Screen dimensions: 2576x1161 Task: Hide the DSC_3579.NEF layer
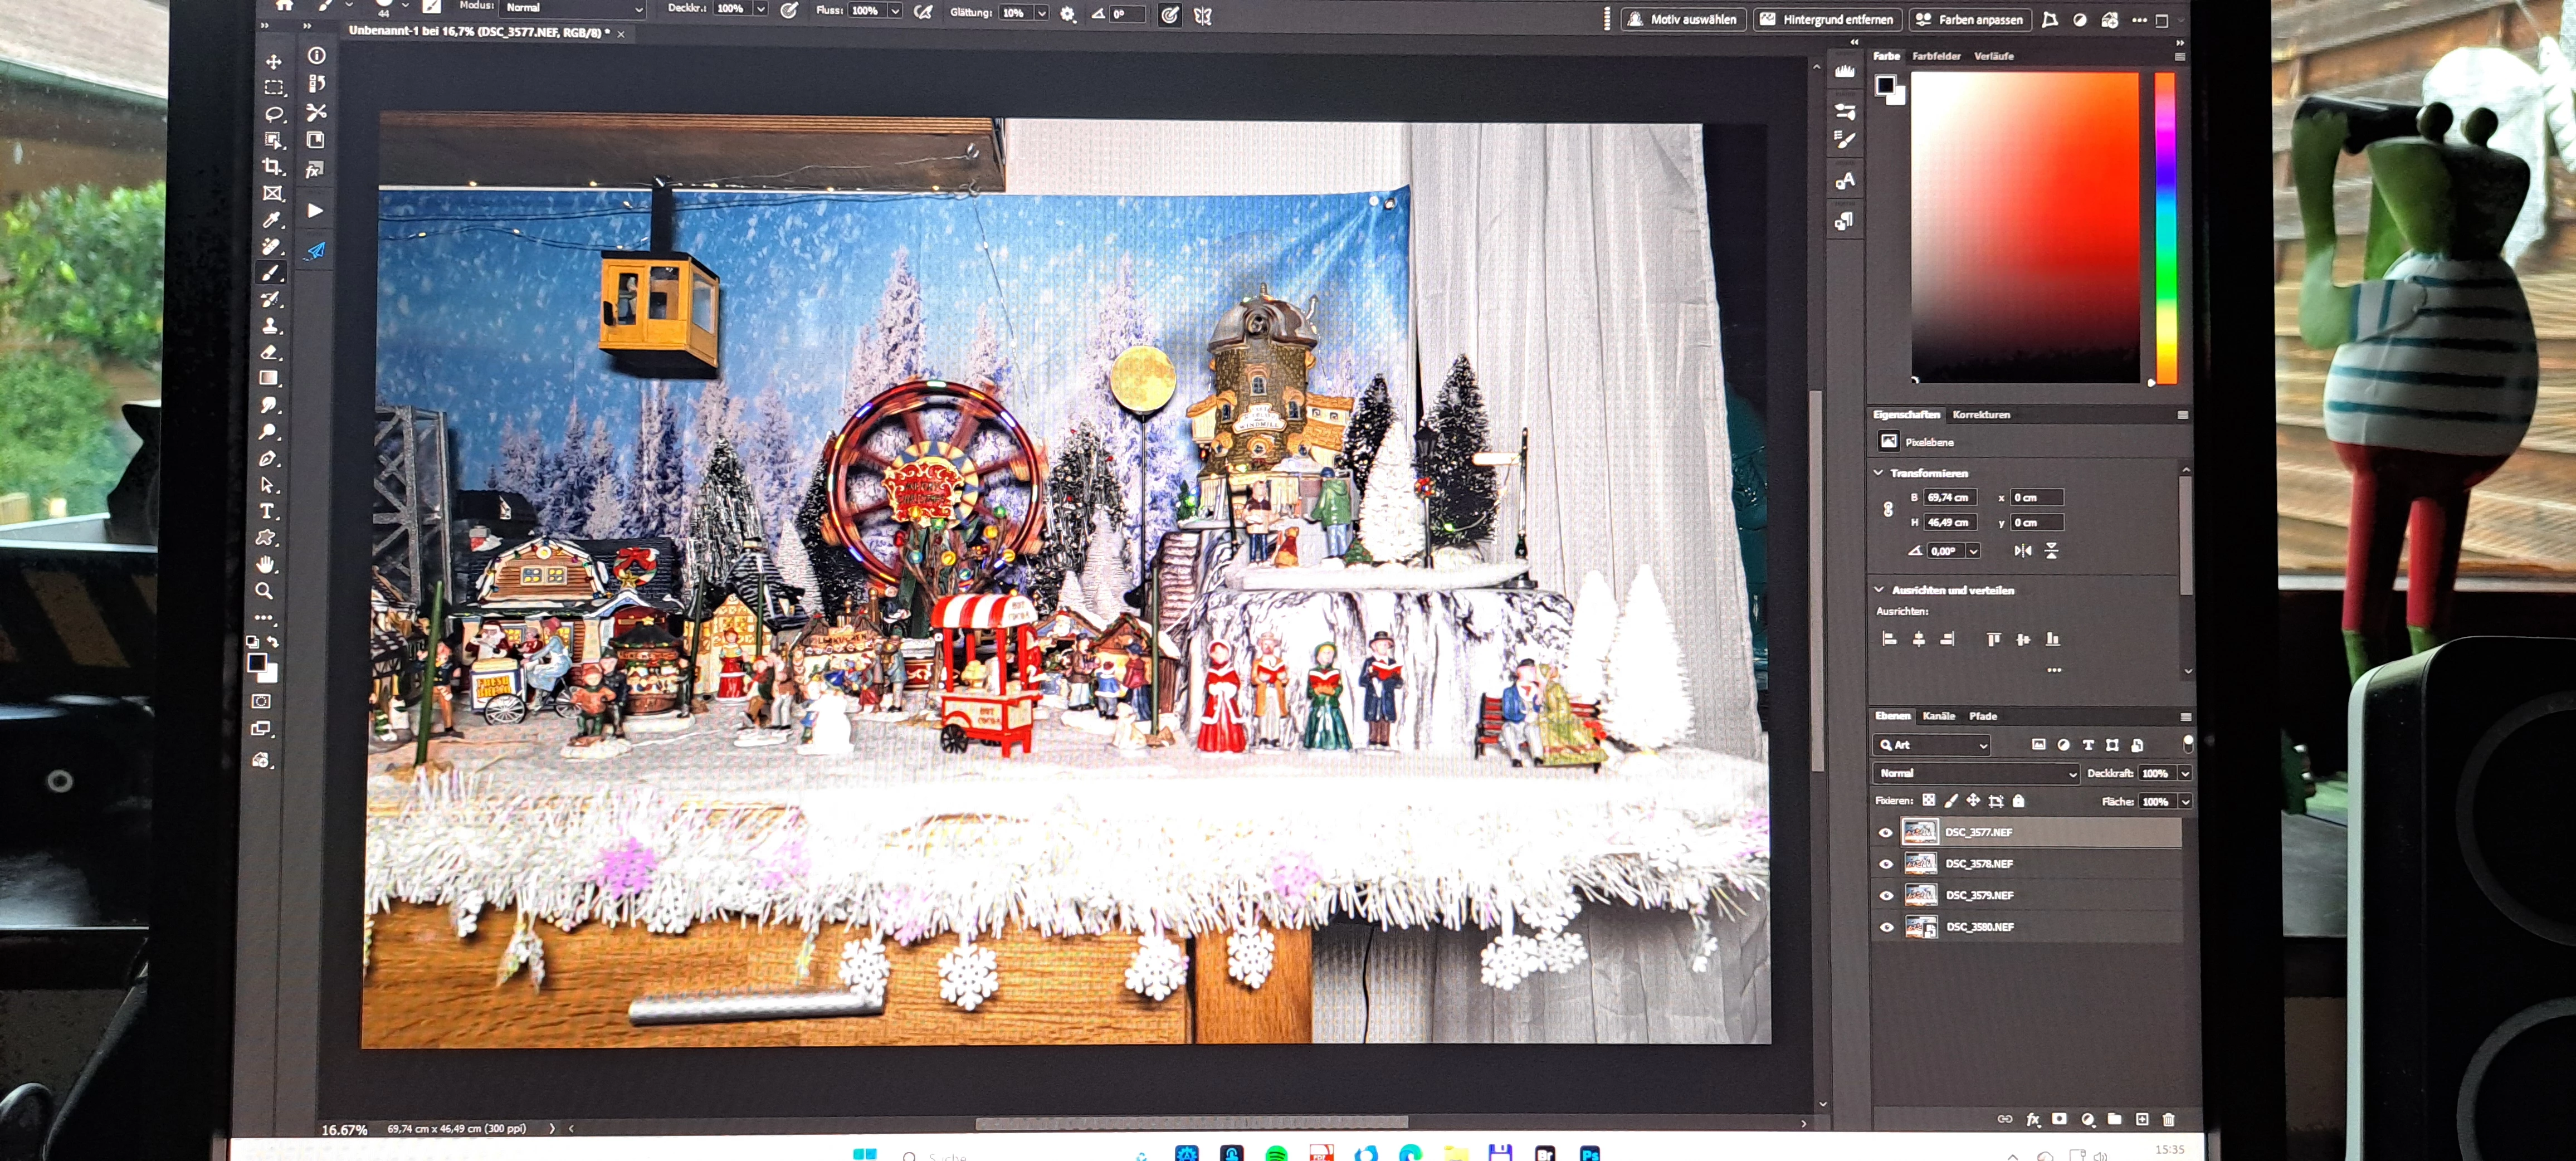pos(1886,895)
